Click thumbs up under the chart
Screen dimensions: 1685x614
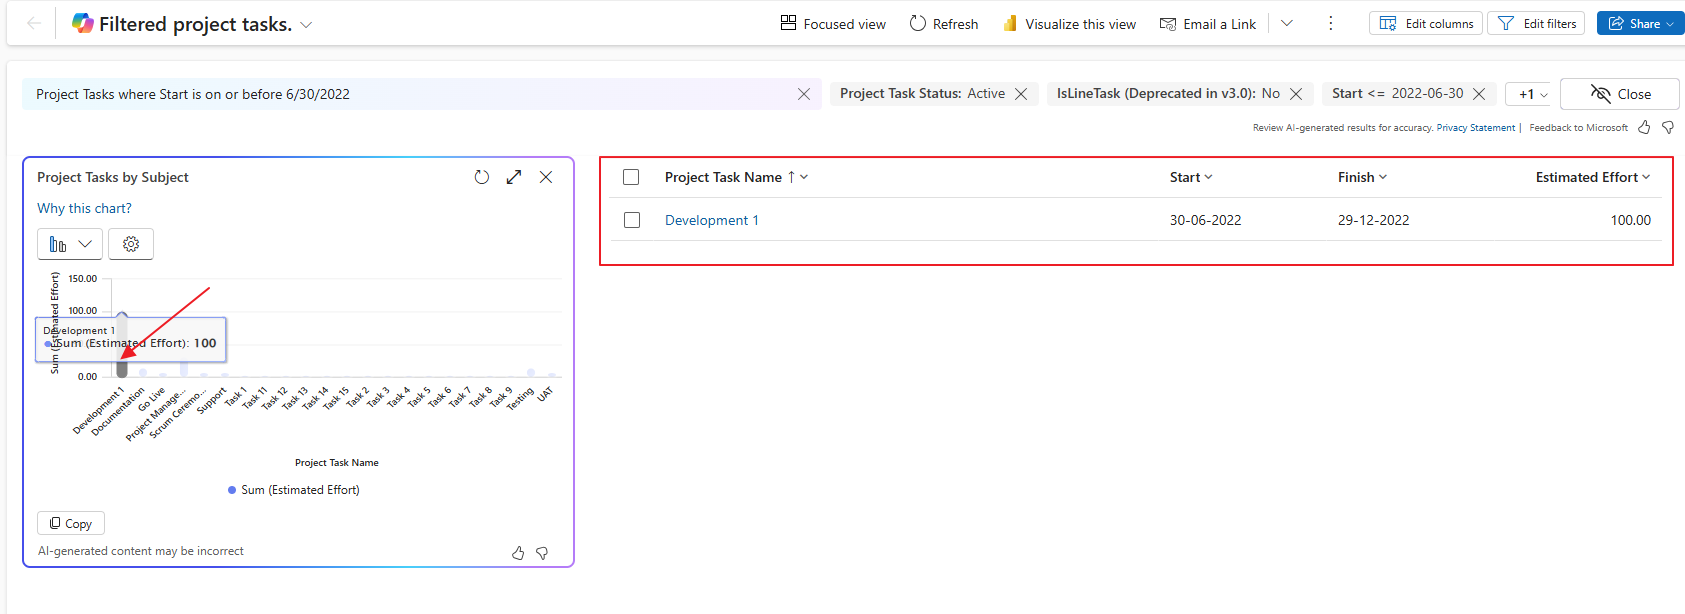(518, 553)
